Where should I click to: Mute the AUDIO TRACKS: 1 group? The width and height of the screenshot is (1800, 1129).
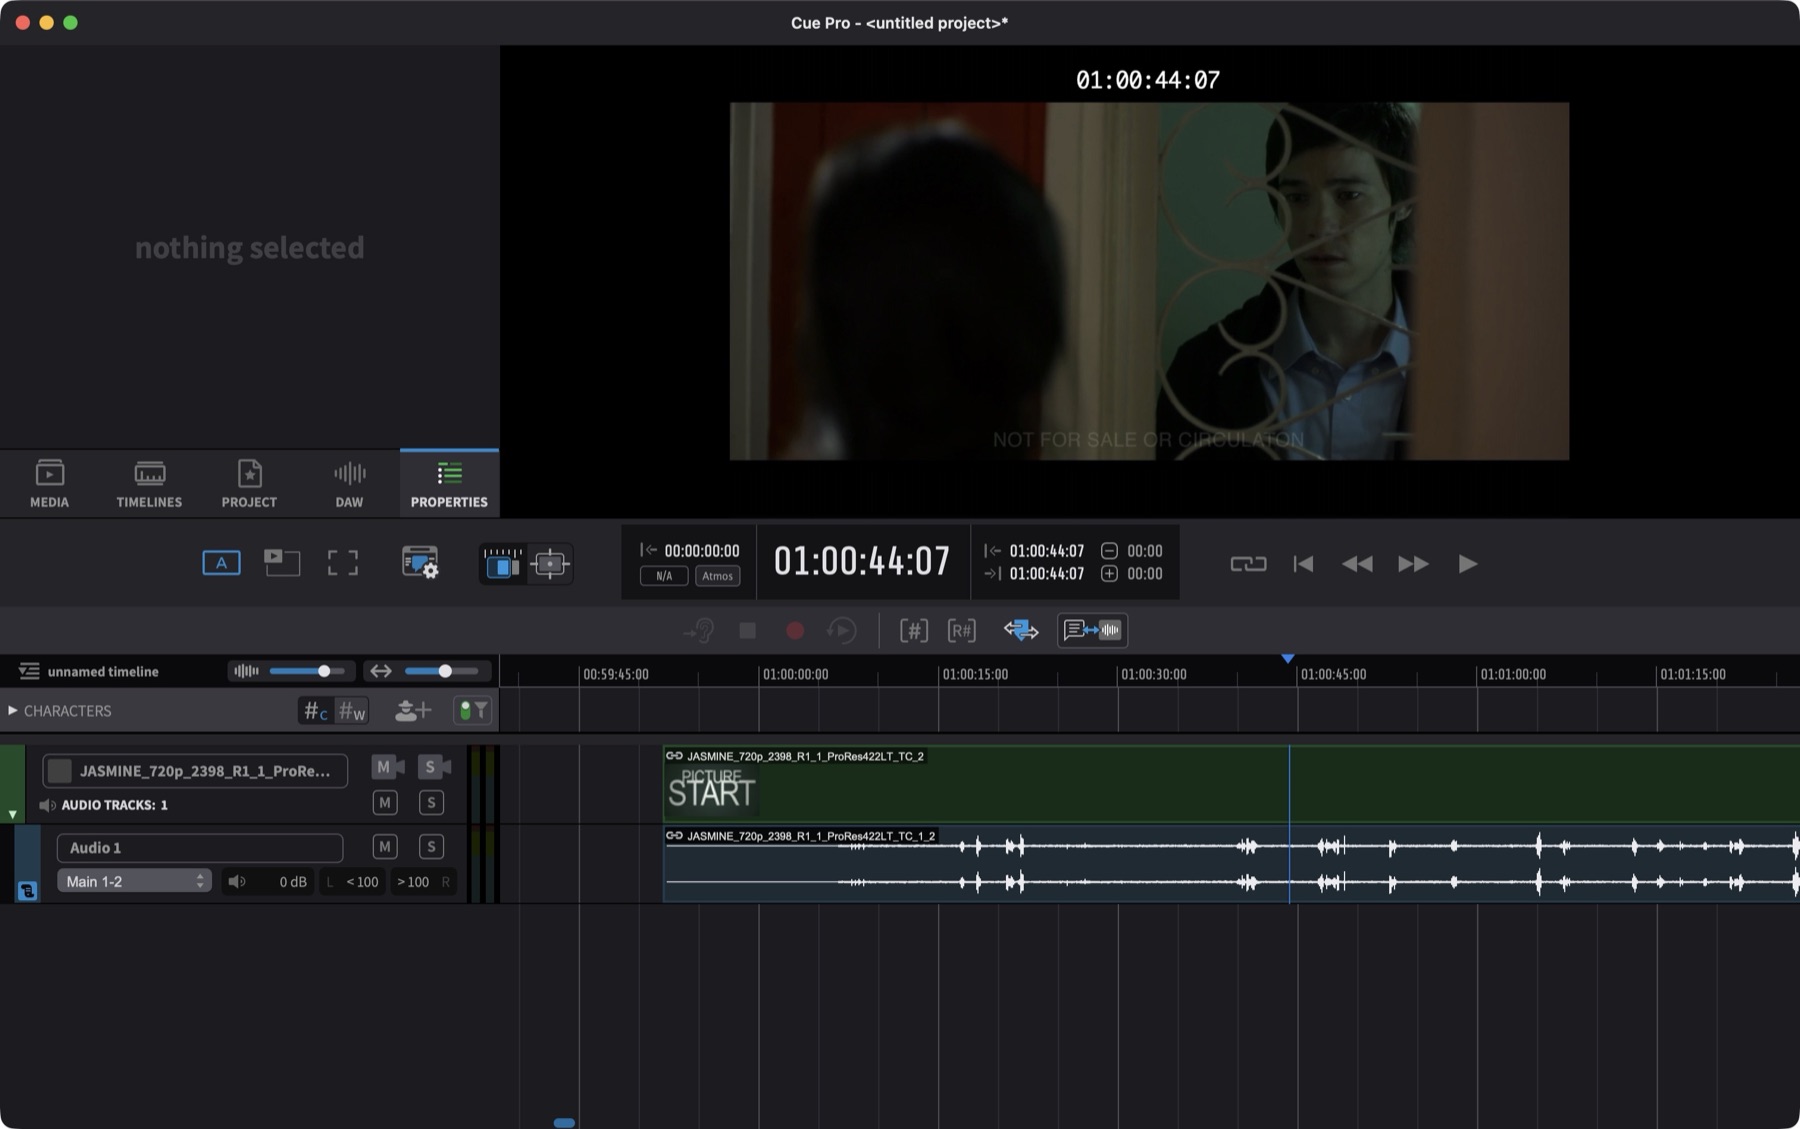[x=385, y=802]
